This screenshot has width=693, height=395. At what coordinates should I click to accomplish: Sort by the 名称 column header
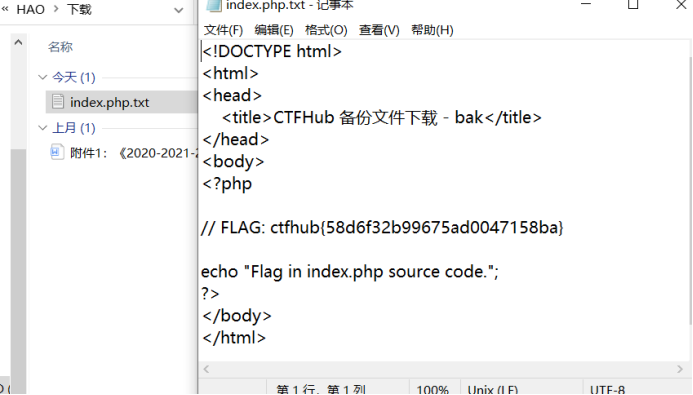coord(60,47)
